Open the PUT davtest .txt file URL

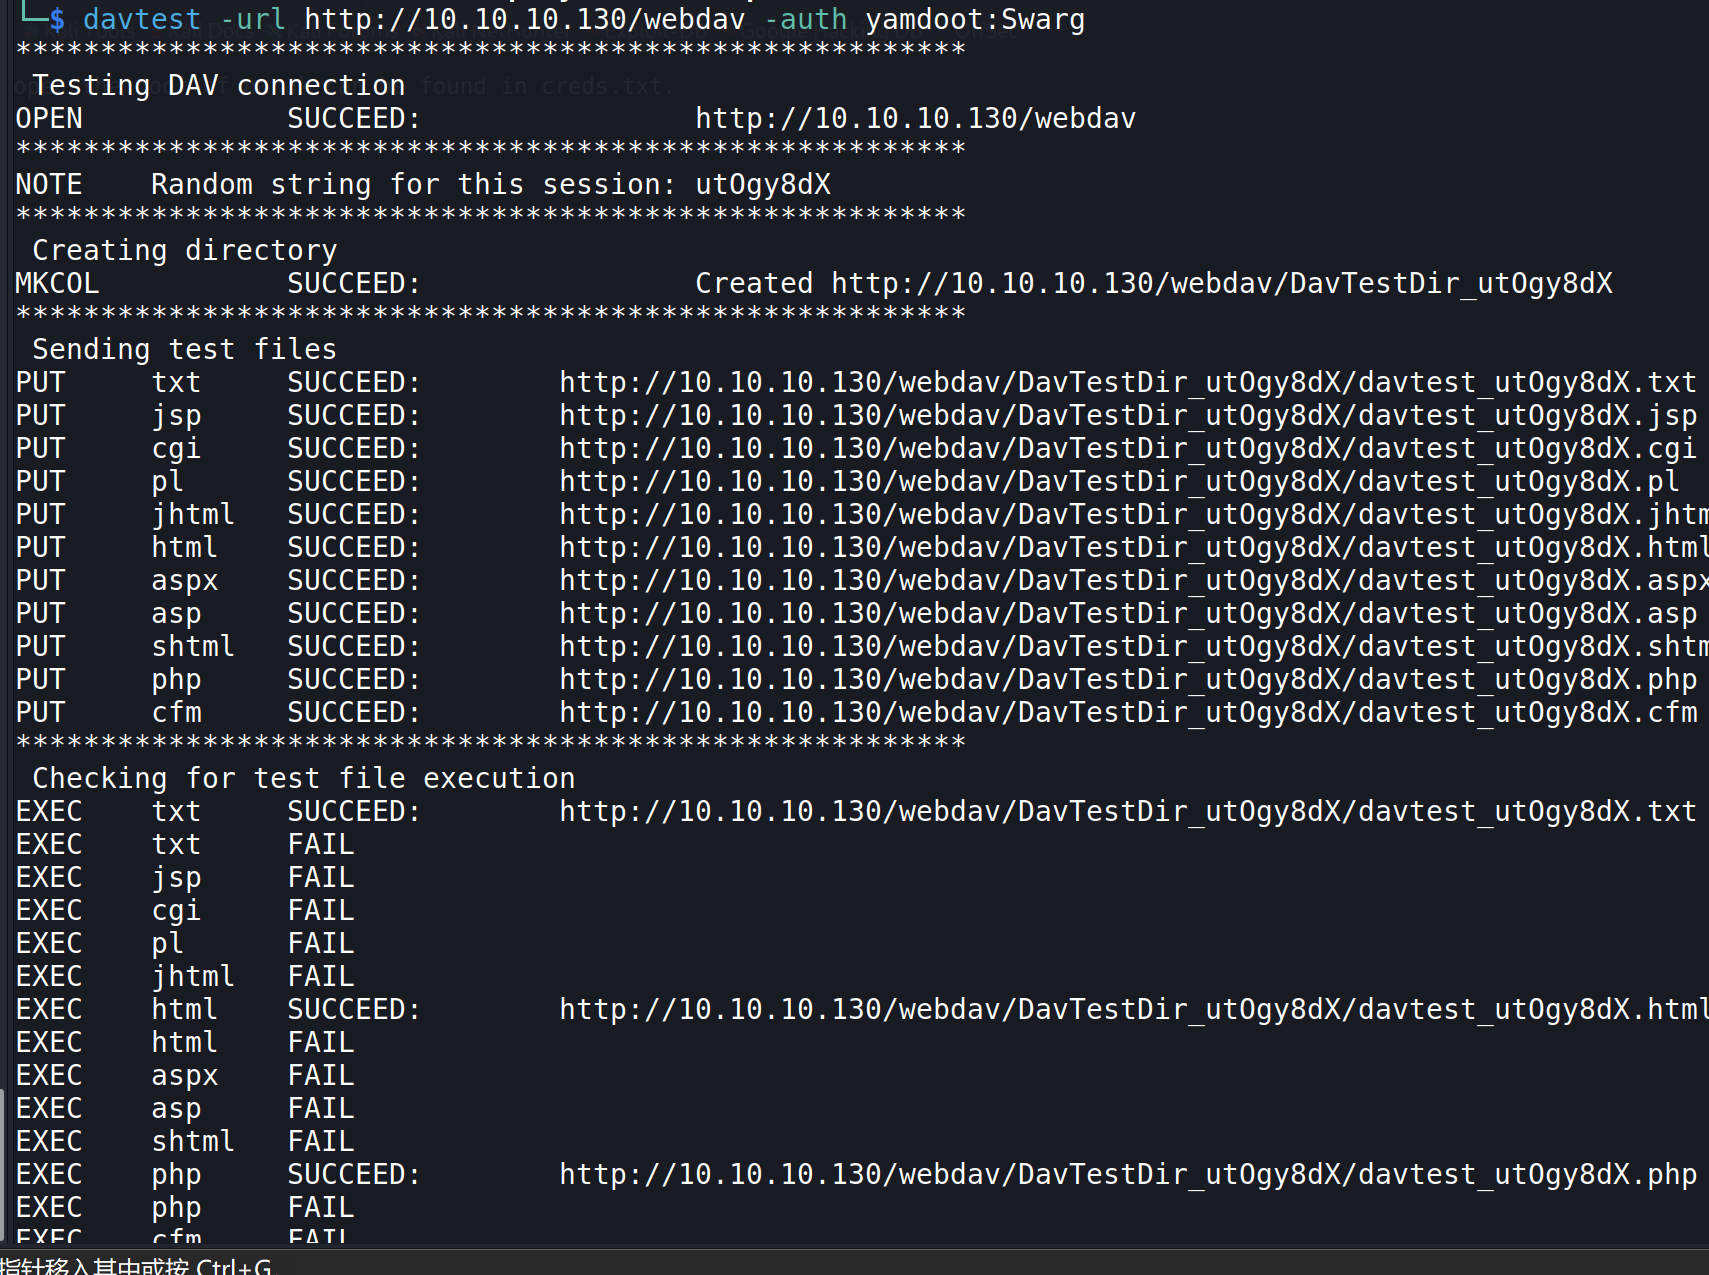1127,382
